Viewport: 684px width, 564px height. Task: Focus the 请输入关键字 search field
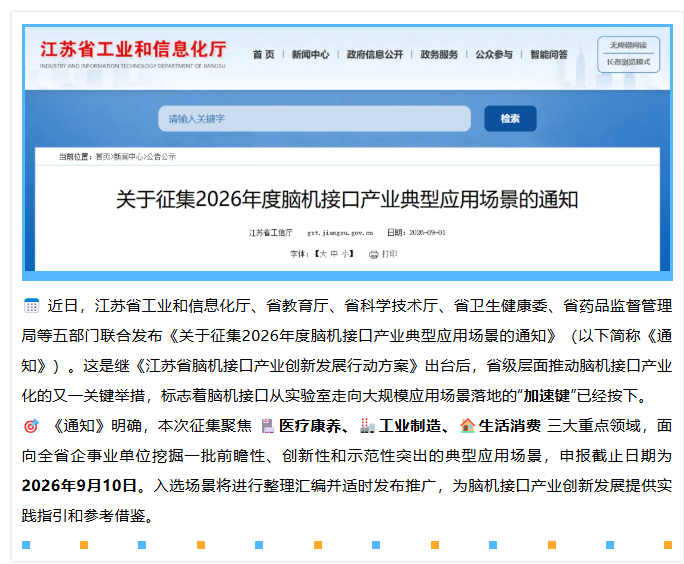click(x=314, y=119)
